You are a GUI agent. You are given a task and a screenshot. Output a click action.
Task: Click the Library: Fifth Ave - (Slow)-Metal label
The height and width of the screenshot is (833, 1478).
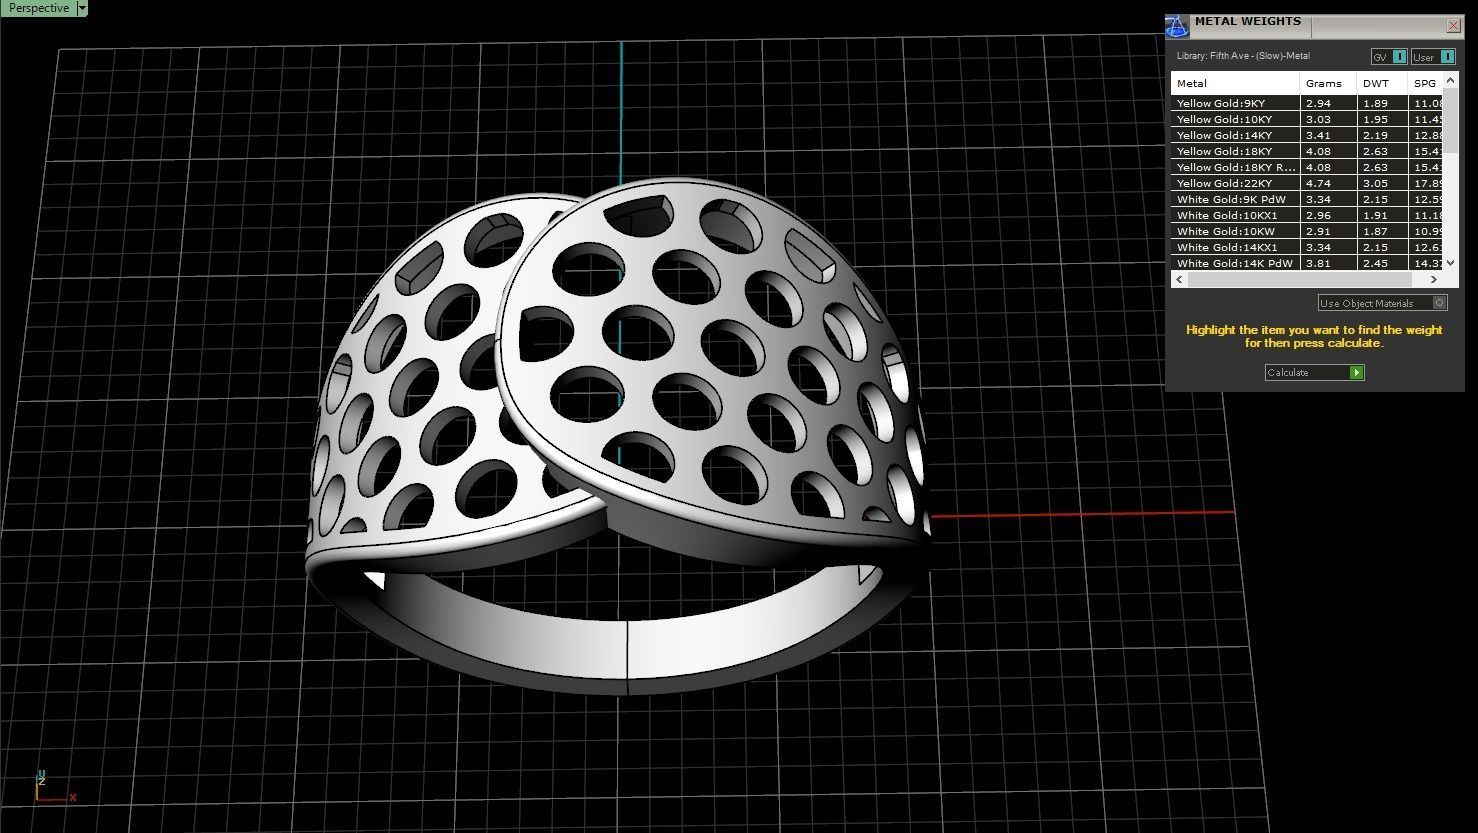[1243, 56]
